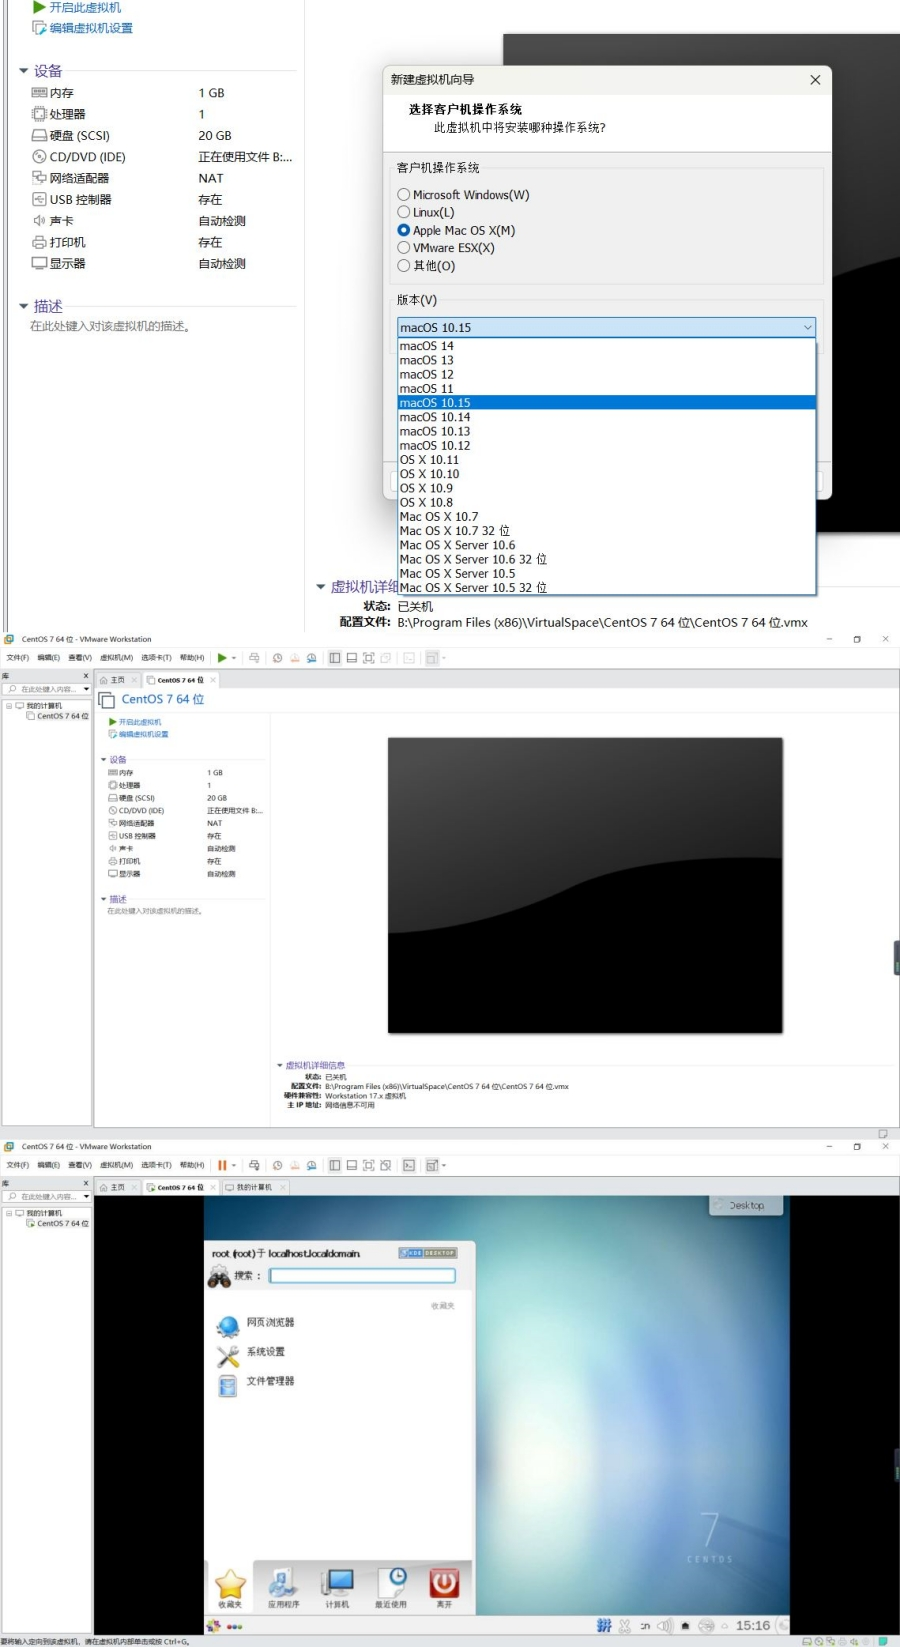Open the 应用程序 tab in KDE launcher
The image size is (900, 1647).
[x=283, y=1587]
